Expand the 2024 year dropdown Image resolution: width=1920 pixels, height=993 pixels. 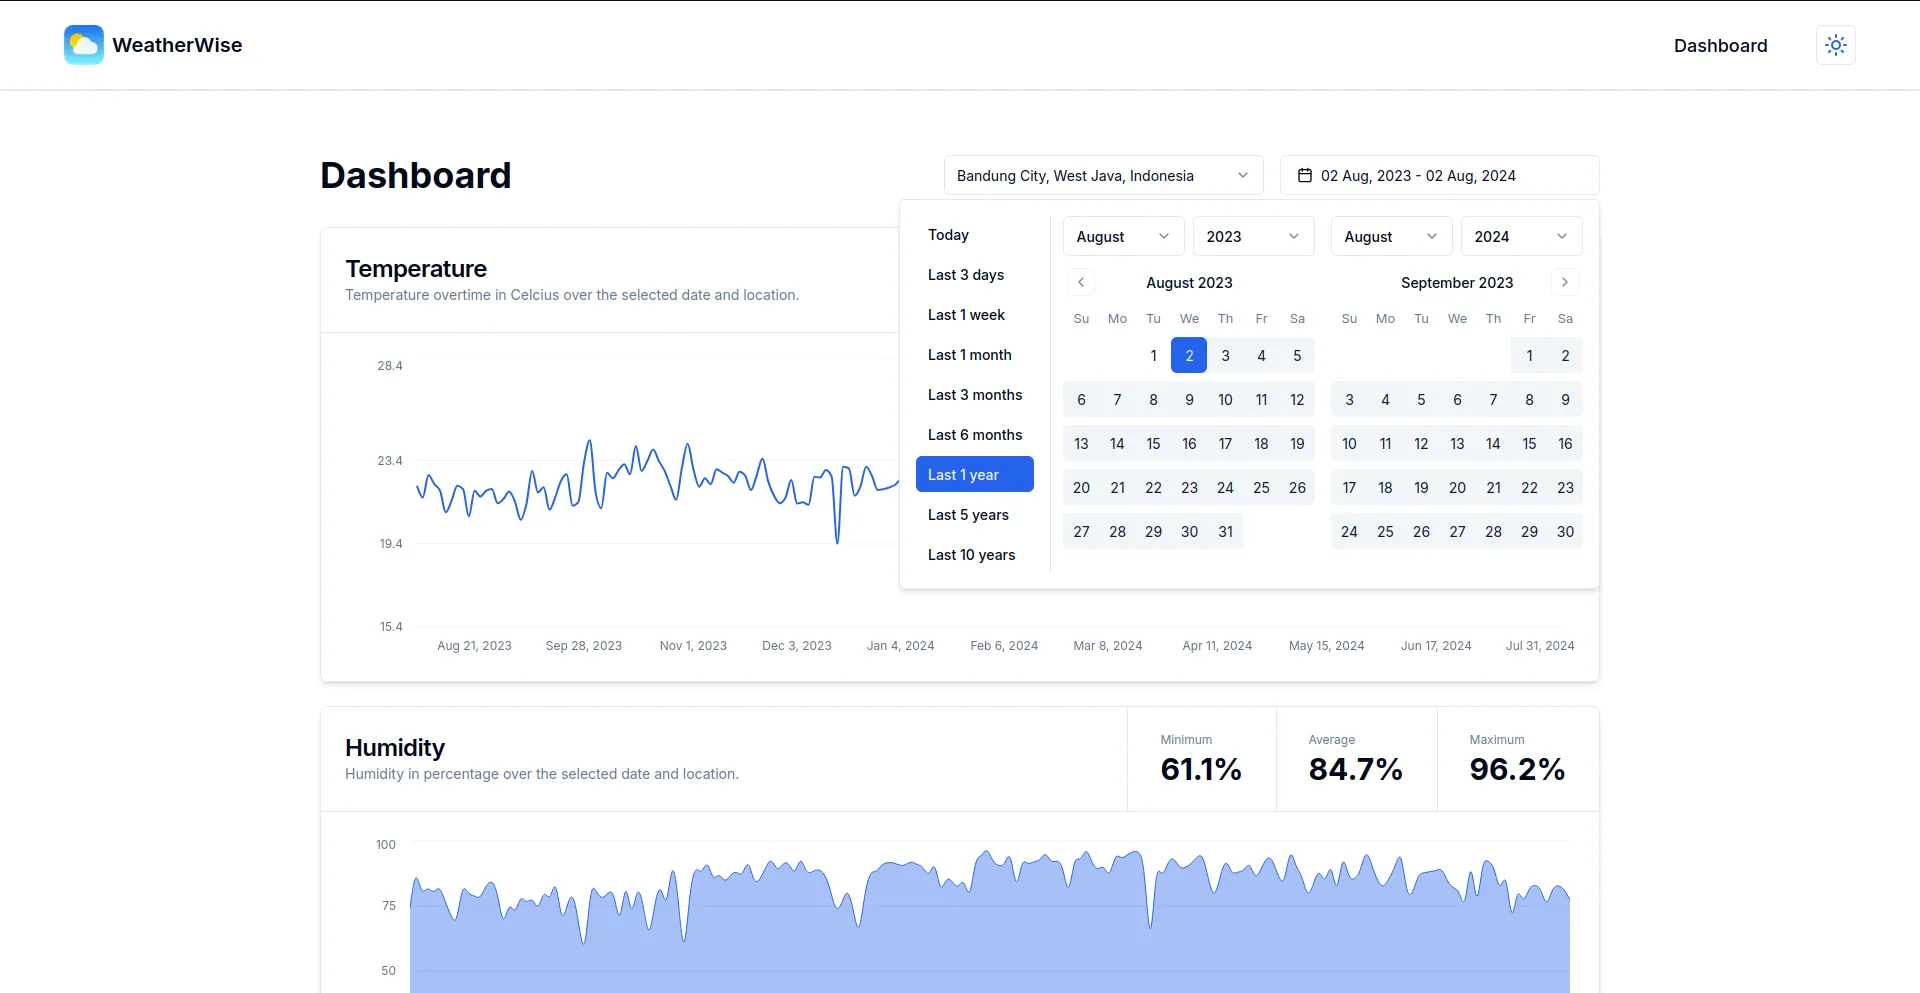pos(1521,237)
